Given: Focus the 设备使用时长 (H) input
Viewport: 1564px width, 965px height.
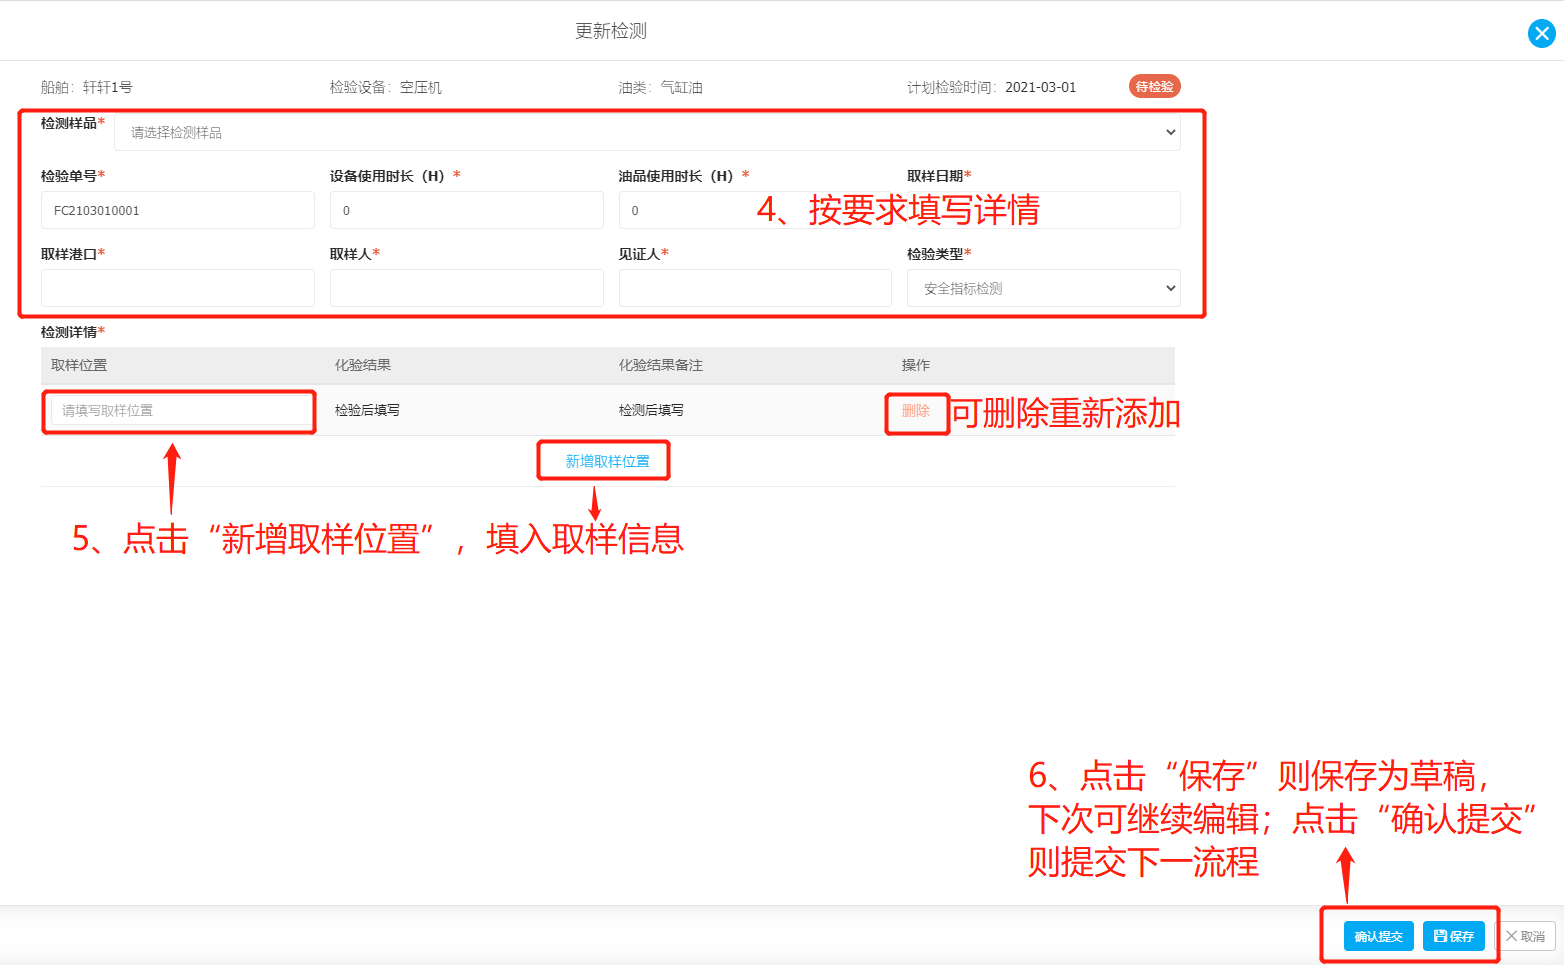Looking at the screenshot, I should 466,210.
